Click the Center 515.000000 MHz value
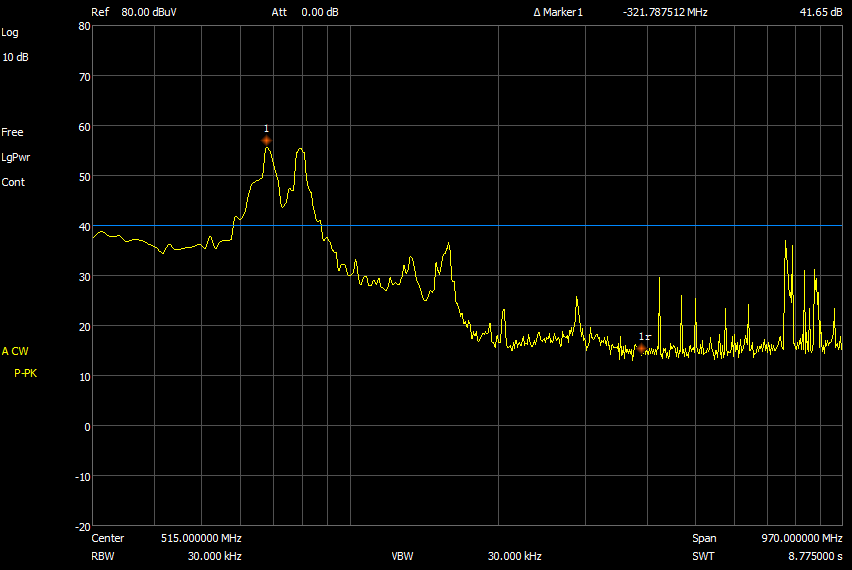The width and height of the screenshot is (852, 570). [x=201, y=538]
